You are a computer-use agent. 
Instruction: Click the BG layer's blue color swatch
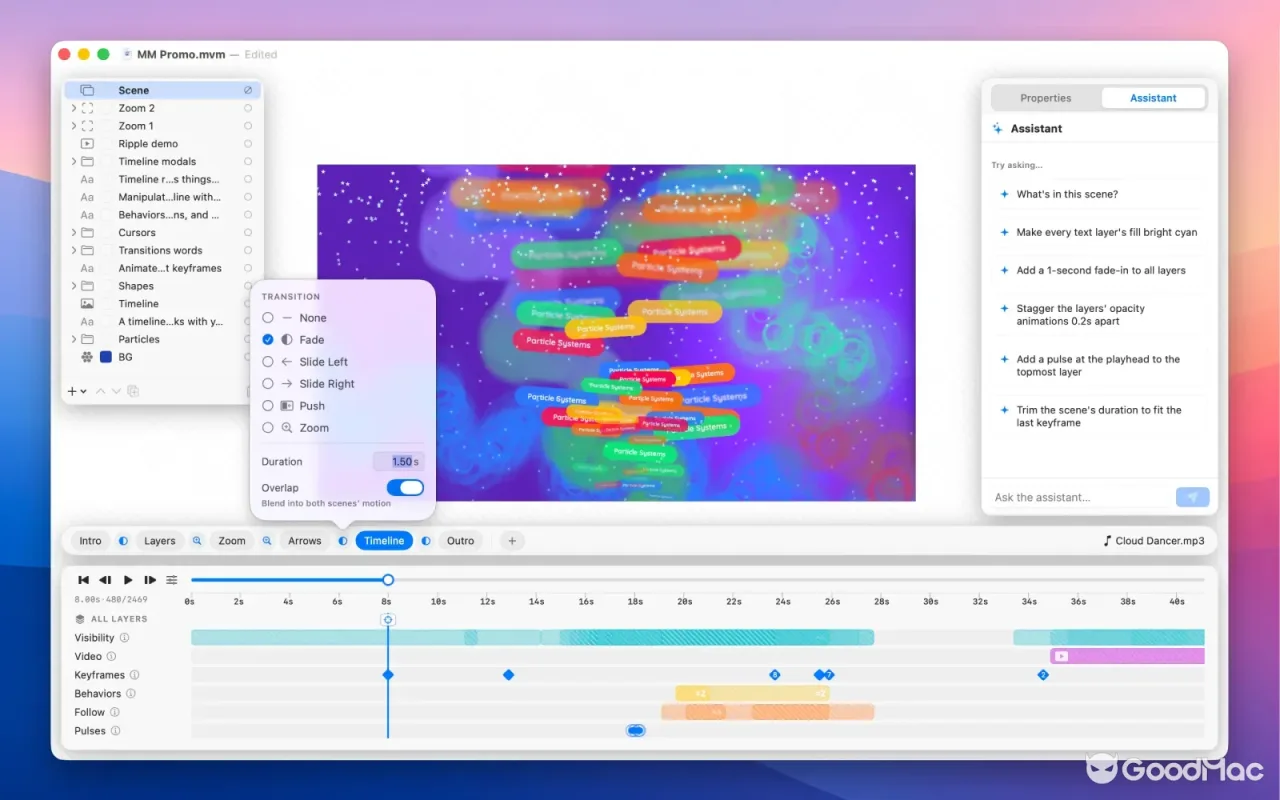pos(106,357)
